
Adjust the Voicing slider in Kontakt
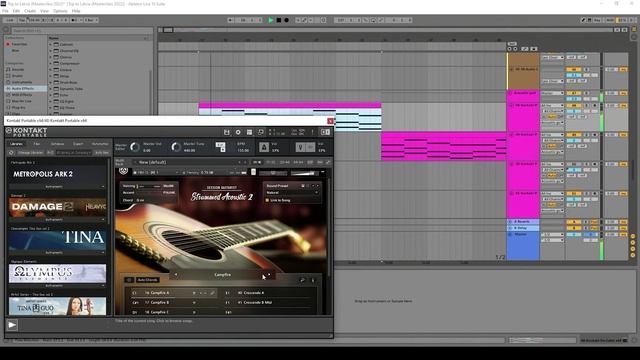click(149, 186)
